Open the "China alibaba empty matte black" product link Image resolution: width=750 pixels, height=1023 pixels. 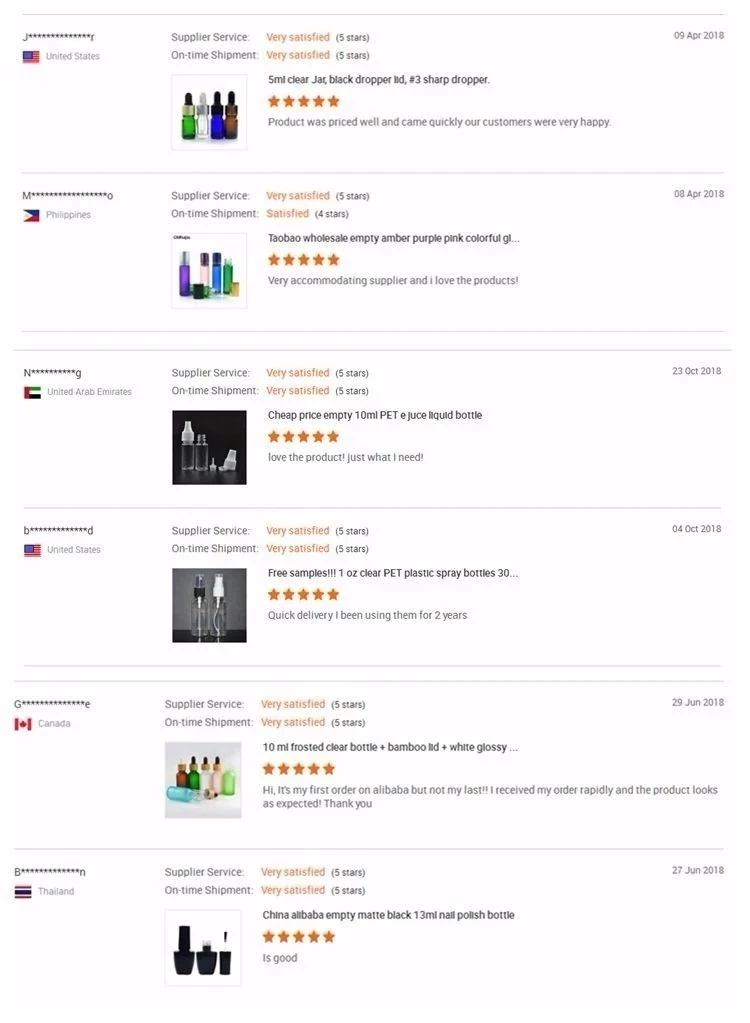point(388,915)
